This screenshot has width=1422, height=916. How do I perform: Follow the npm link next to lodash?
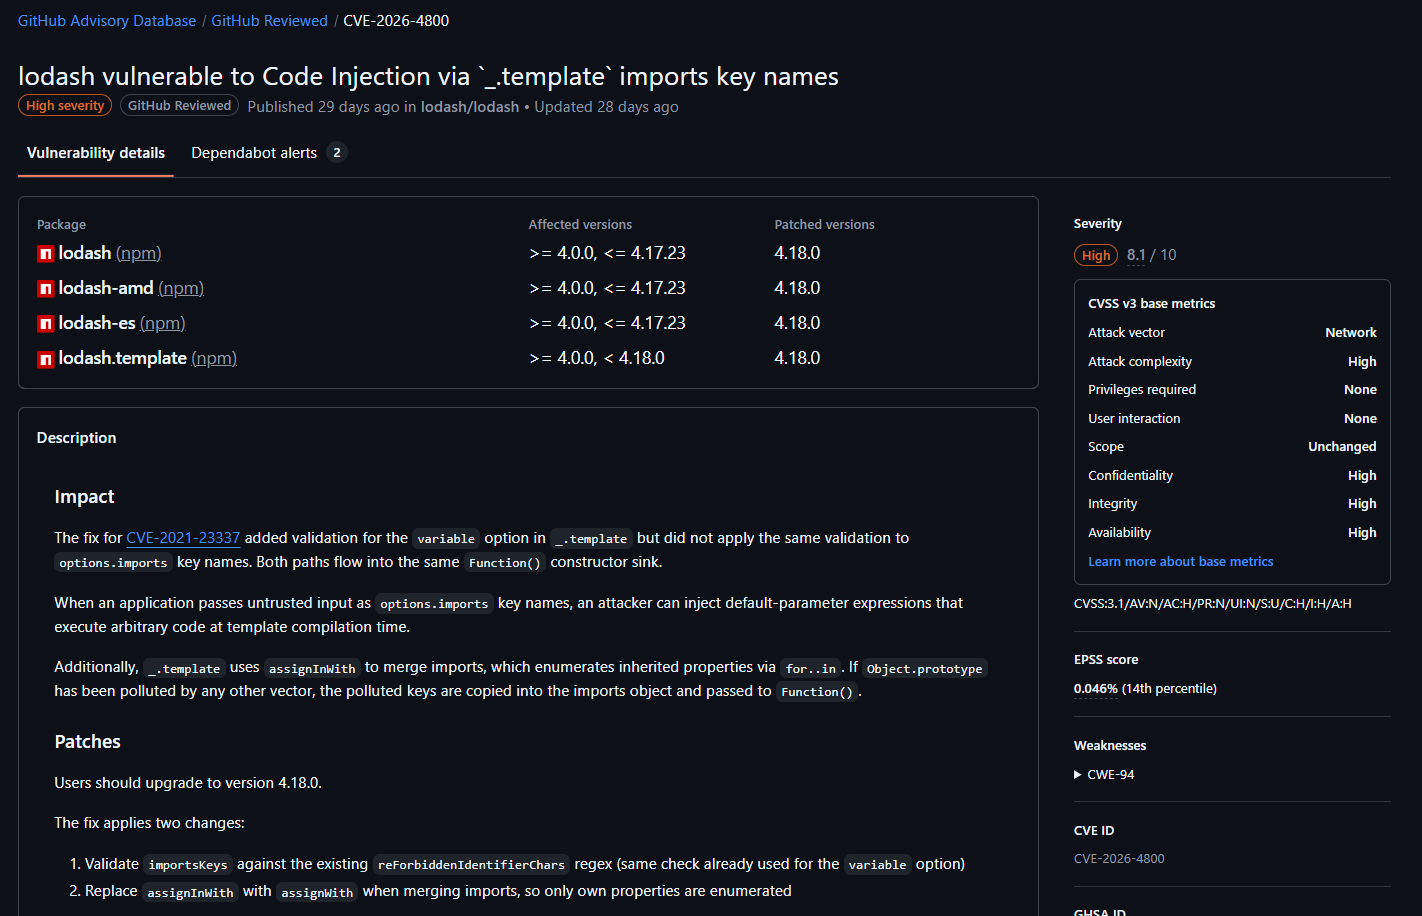[138, 254]
